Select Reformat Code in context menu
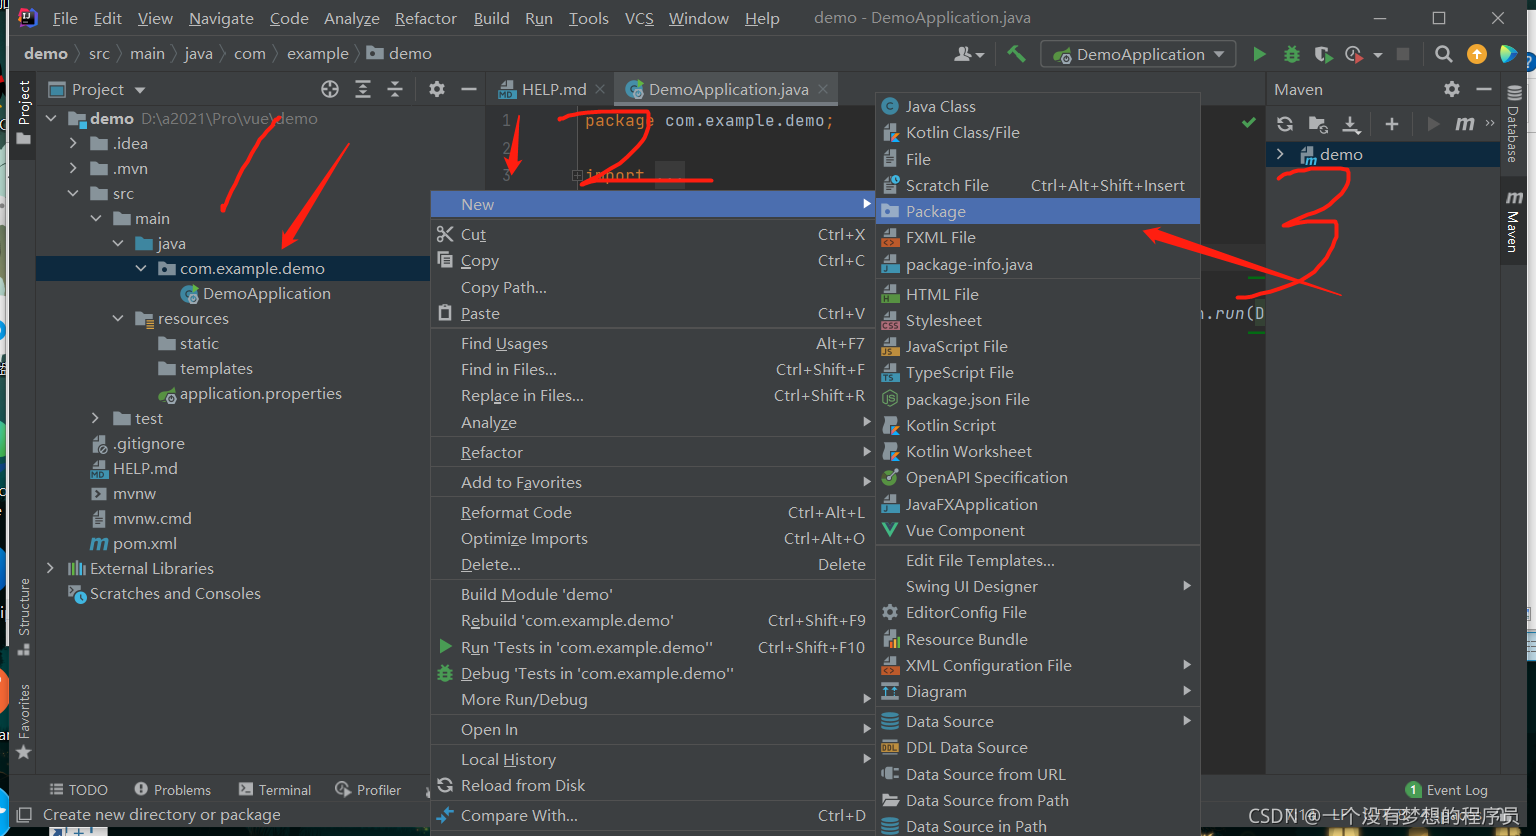 (x=653, y=512)
